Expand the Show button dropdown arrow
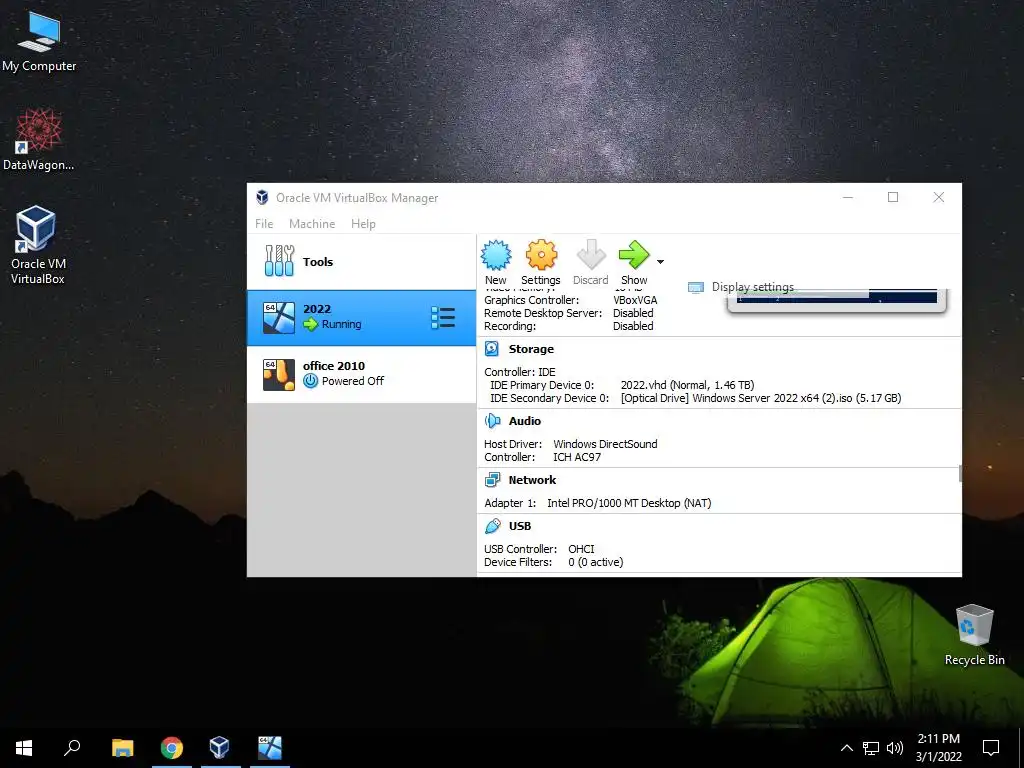The height and width of the screenshot is (768, 1024). coord(660,262)
